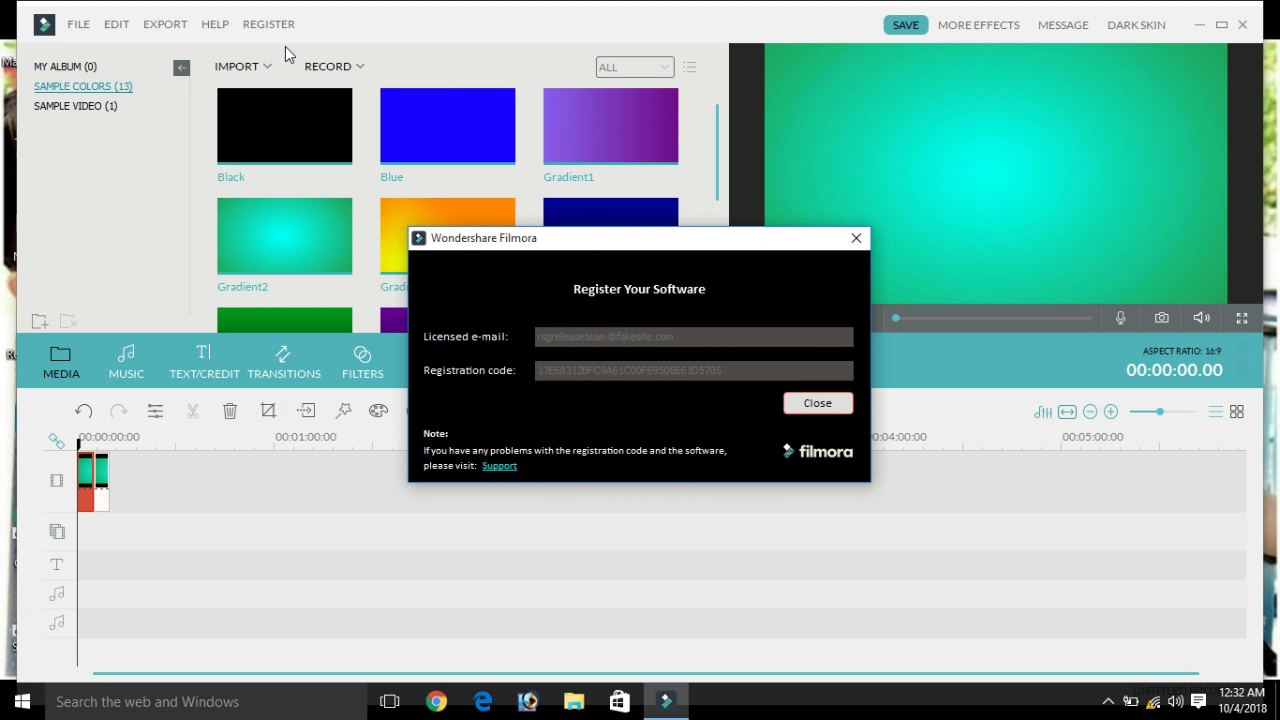
Task: Open the ALL media filter combo box
Action: click(x=634, y=67)
